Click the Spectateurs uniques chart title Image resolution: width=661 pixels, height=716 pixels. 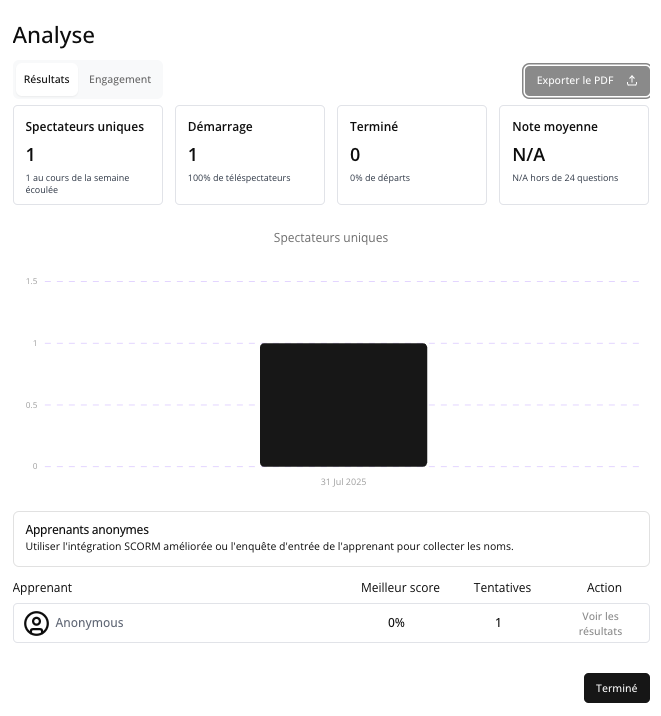[331, 238]
